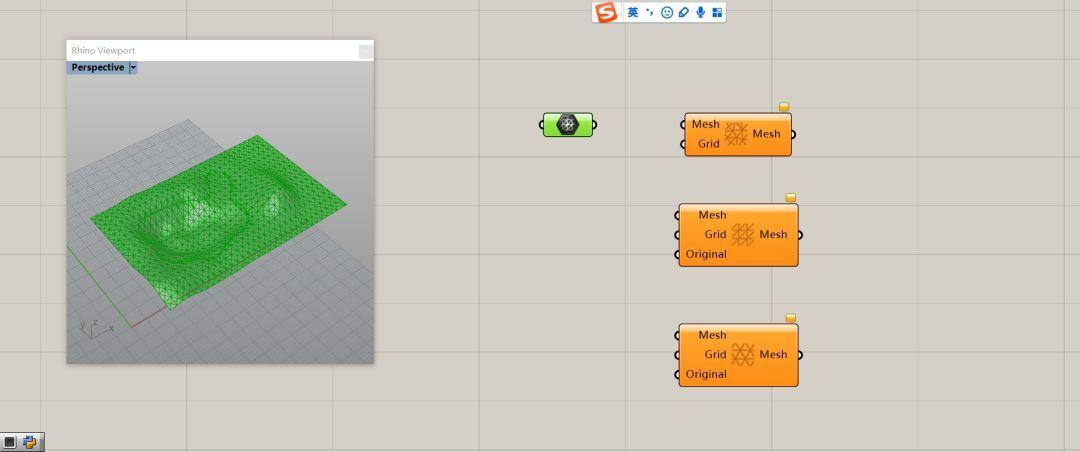The width and height of the screenshot is (1080, 452).
Task: Open the Sogou toolbox grid icon
Action: (717, 12)
